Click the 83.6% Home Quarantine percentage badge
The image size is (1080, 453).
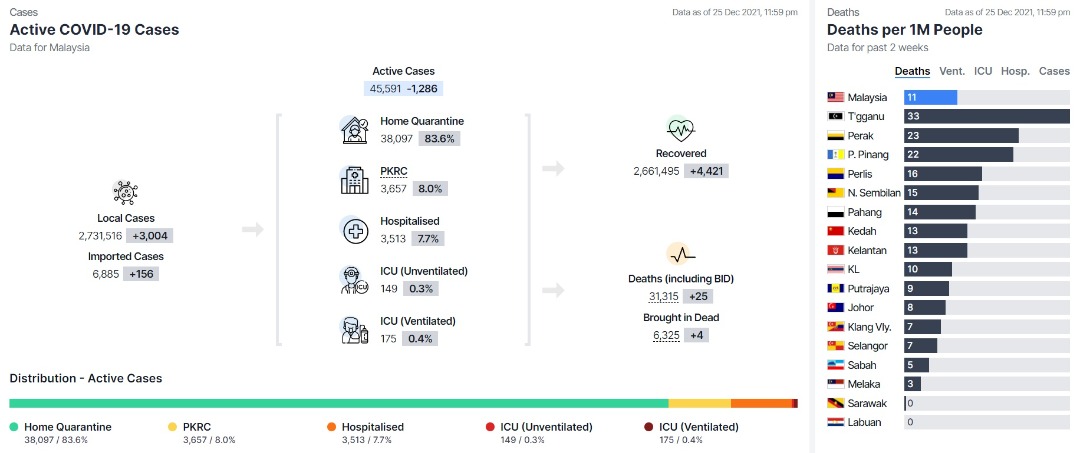pos(439,138)
